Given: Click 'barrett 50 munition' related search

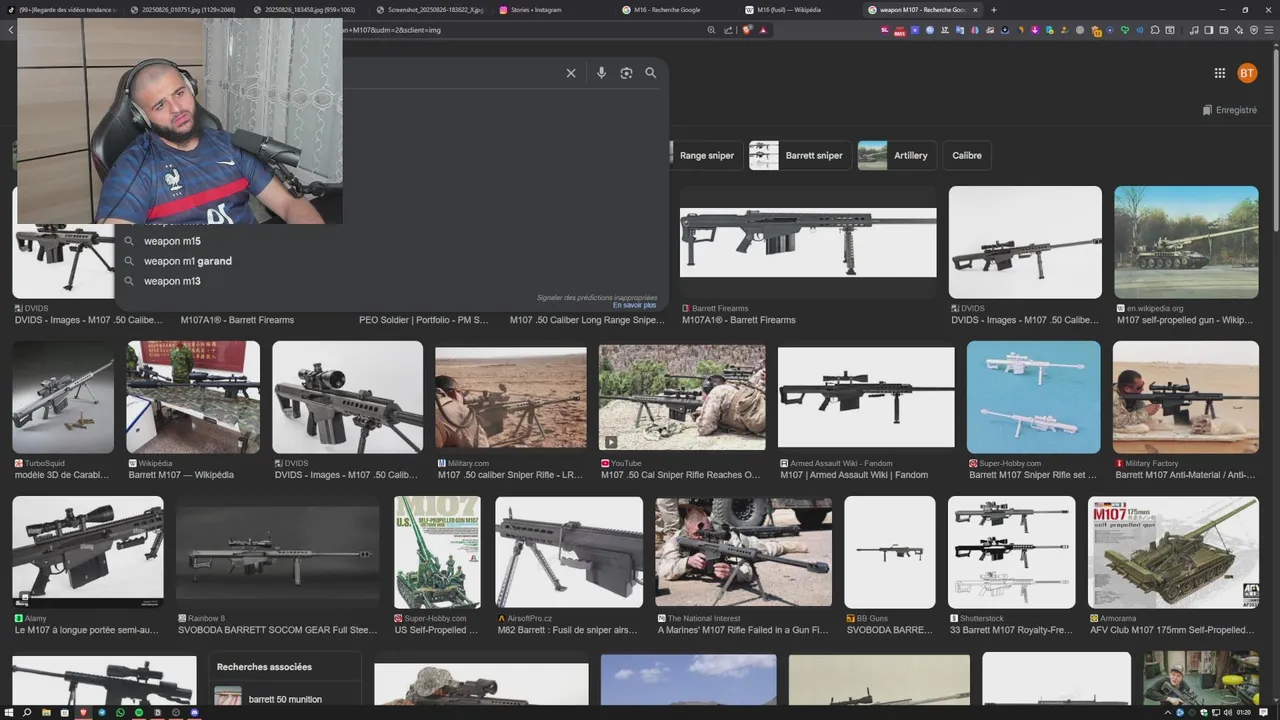Looking at the screenshot, I should coord(285,699).
